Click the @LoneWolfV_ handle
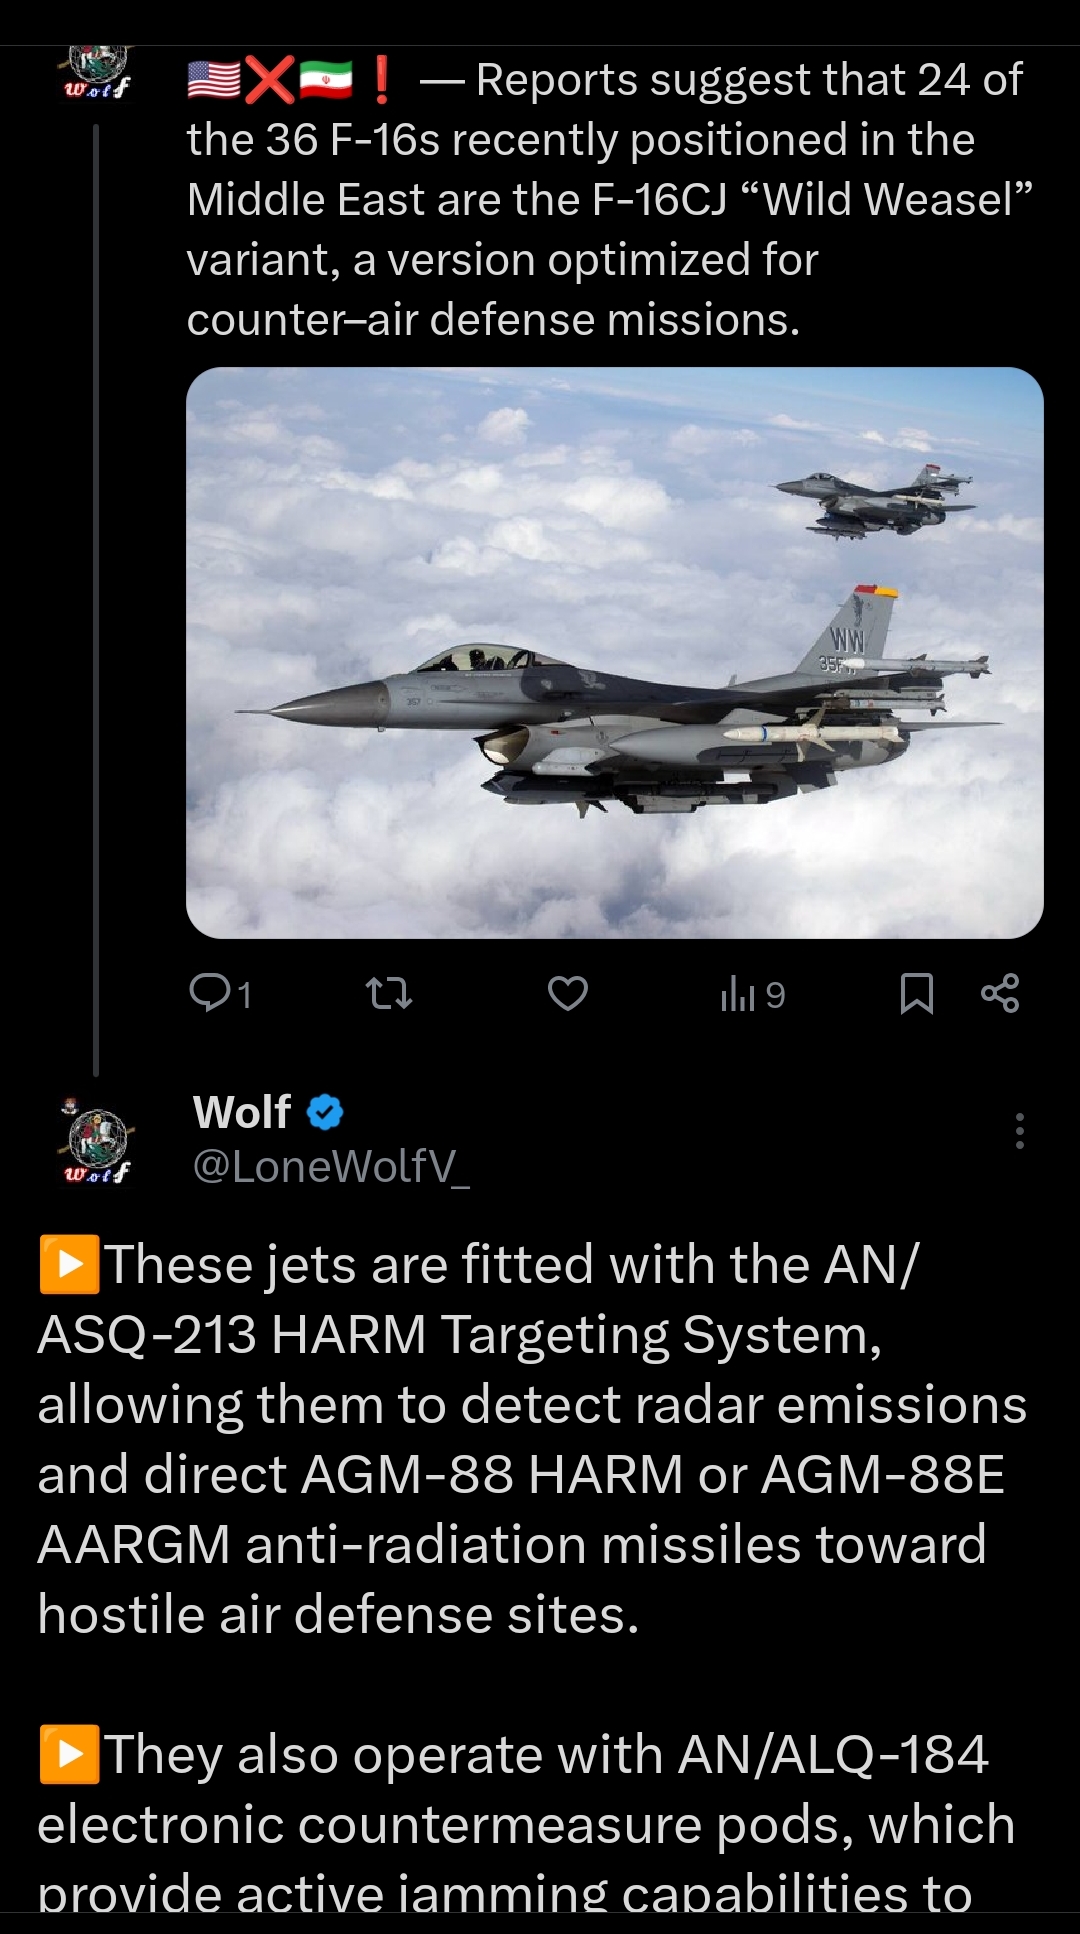 [x=330, y=1166]
